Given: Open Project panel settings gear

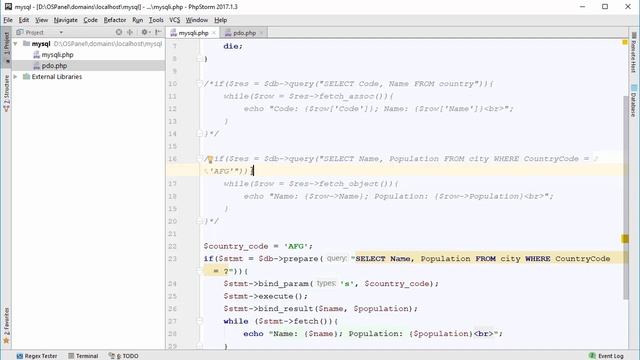Looking at the screenshot, I should [145, 32].
